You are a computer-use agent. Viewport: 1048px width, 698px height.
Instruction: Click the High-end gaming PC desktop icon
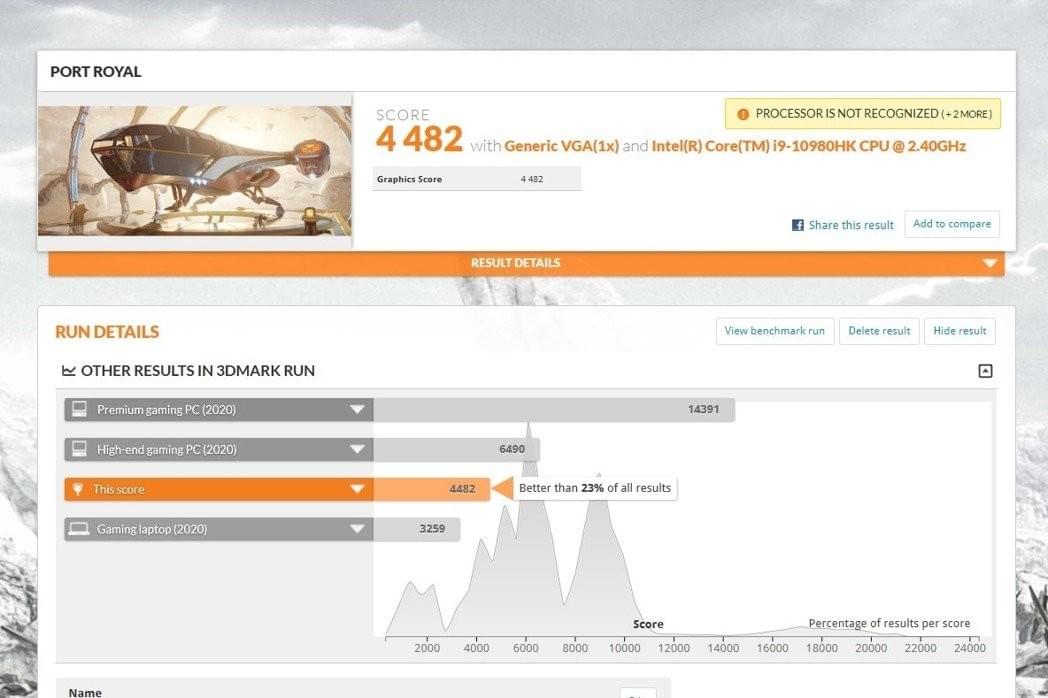tap(80, 449)
